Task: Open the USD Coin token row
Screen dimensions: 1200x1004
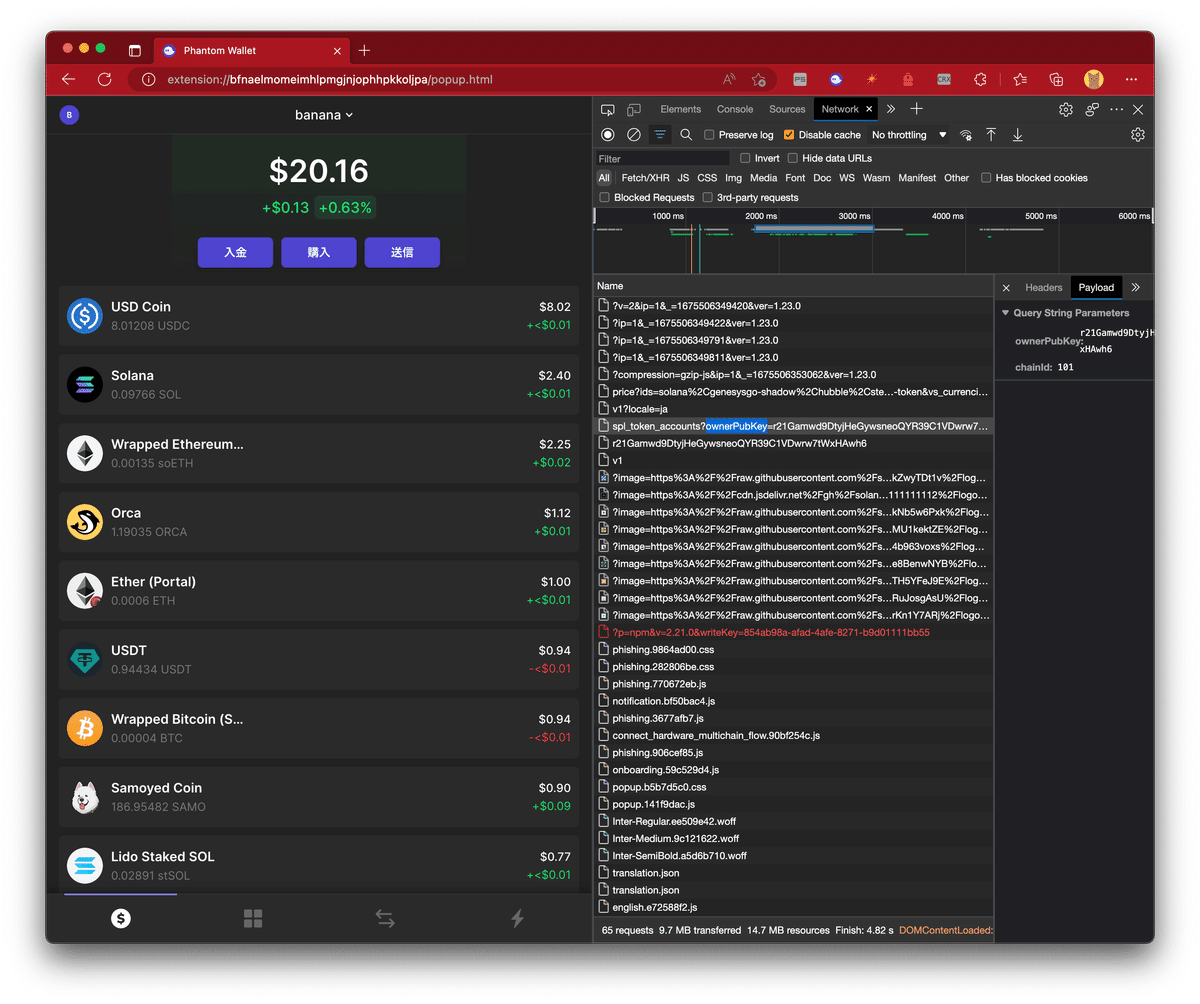Action: coord(319,316)
